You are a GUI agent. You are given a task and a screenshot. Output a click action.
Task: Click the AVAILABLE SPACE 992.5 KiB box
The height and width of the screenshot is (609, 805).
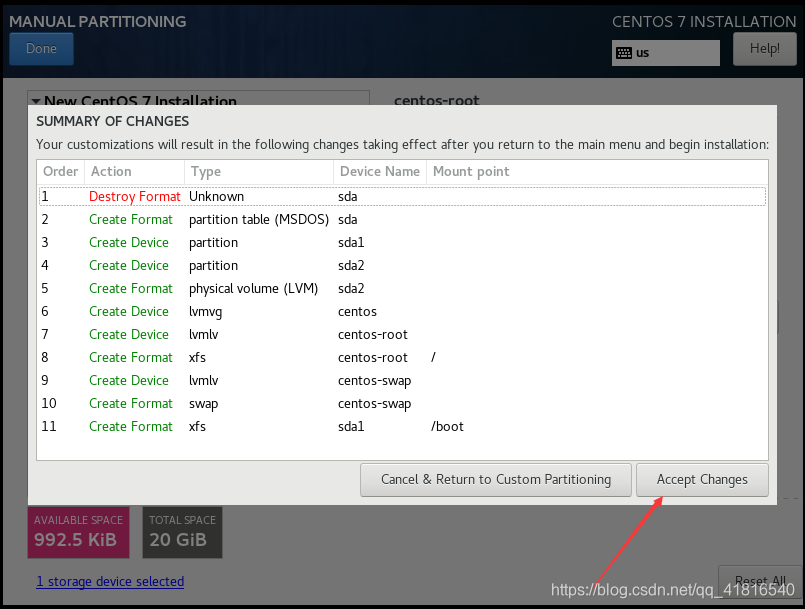(x=79, y=532)
